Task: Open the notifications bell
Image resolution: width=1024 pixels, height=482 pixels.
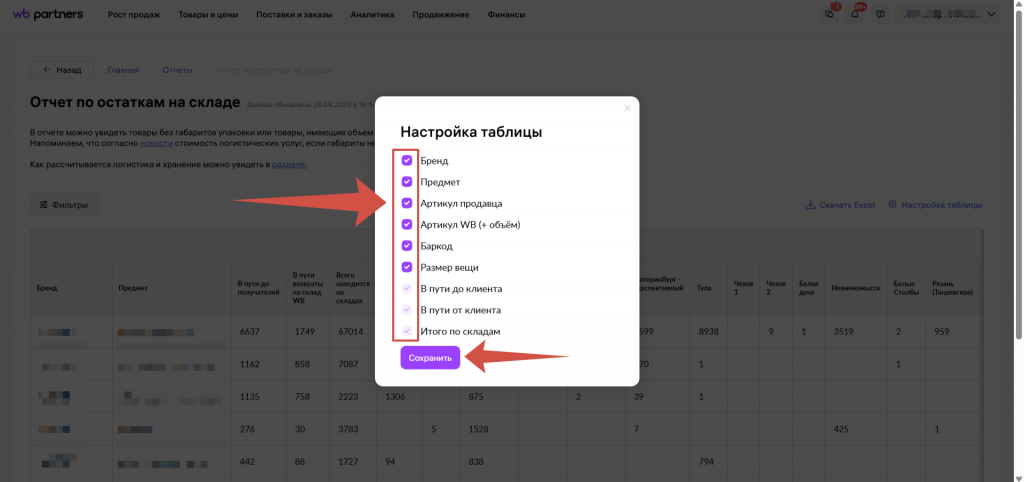Action: pos(855,15)
